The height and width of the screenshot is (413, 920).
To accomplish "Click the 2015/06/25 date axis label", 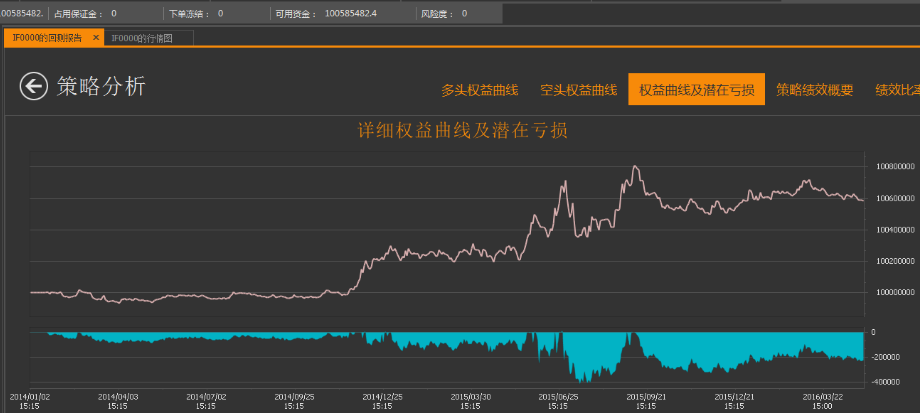I will (x=558, y=401).
